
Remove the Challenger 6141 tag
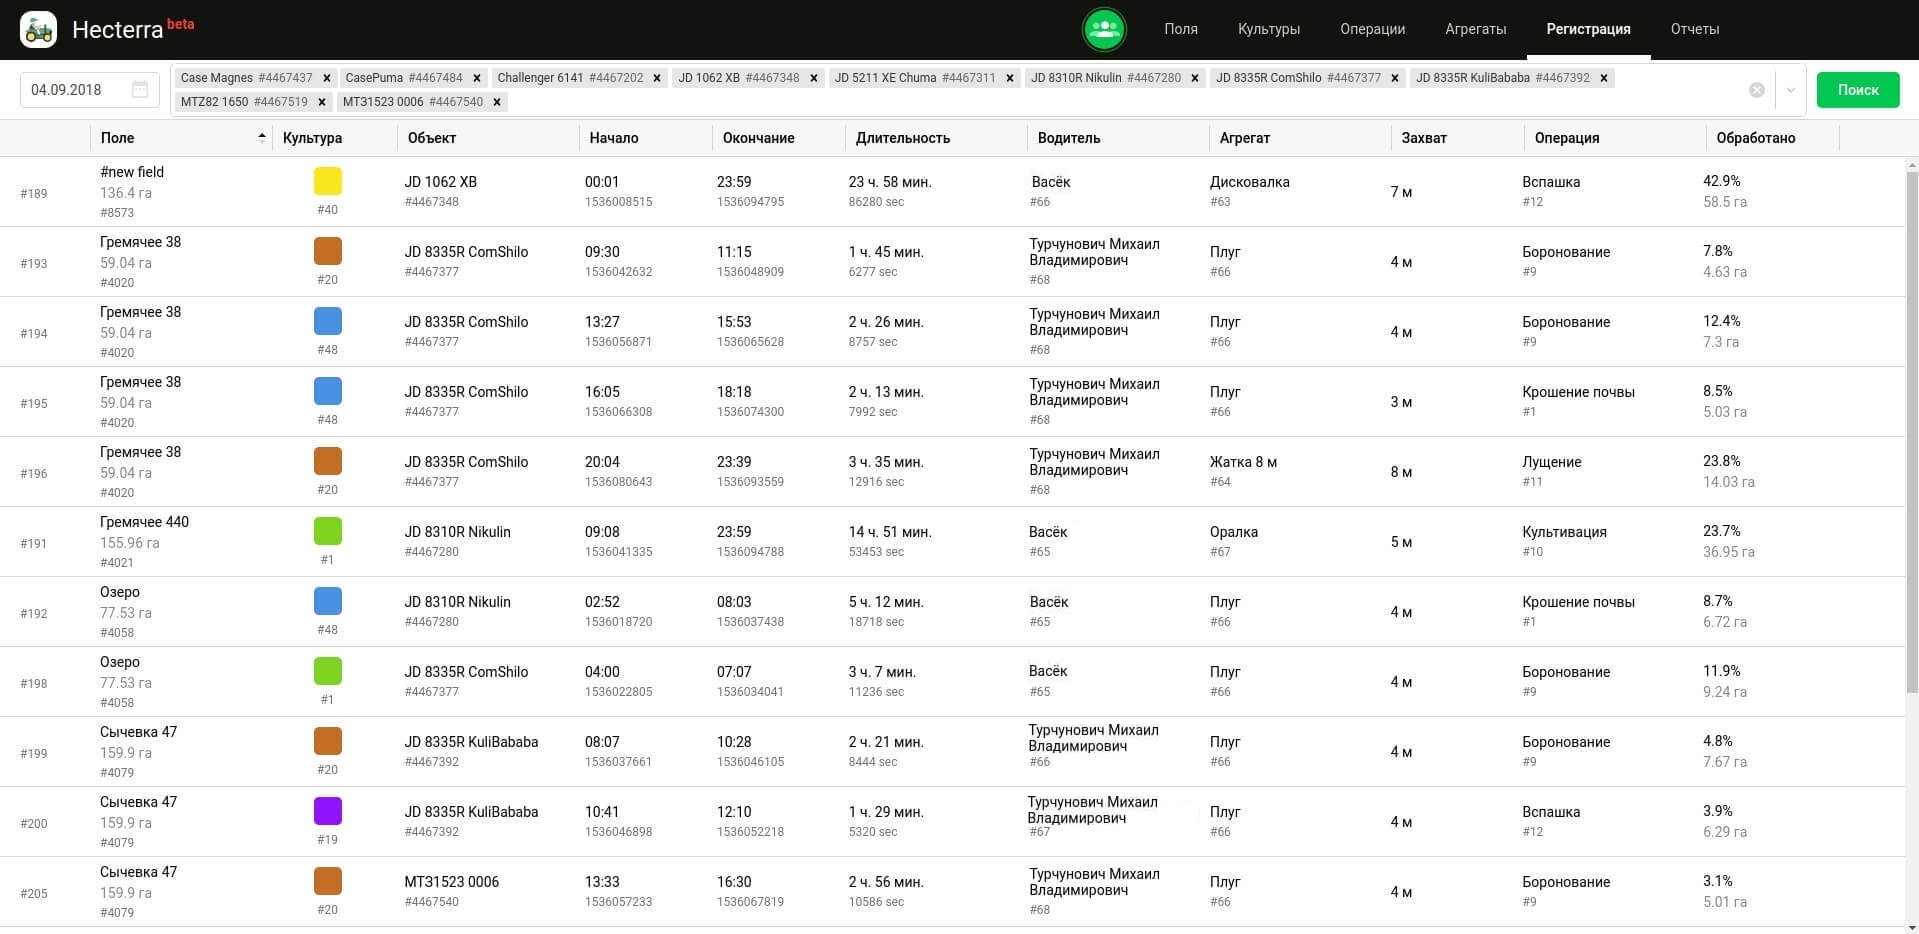657,78
